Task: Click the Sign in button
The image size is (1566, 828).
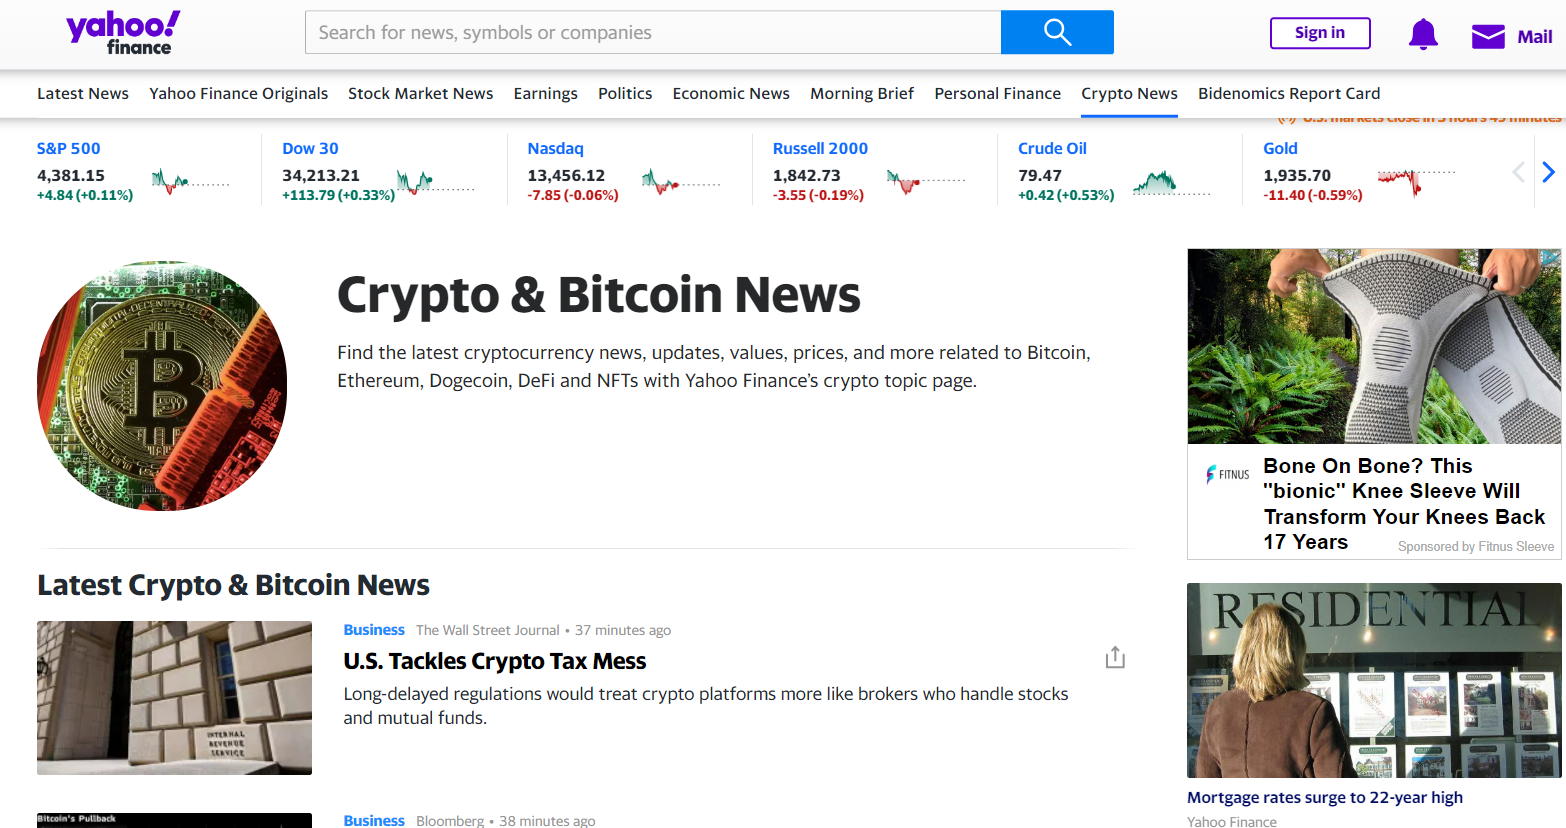Action: (x=1320, y=33)
